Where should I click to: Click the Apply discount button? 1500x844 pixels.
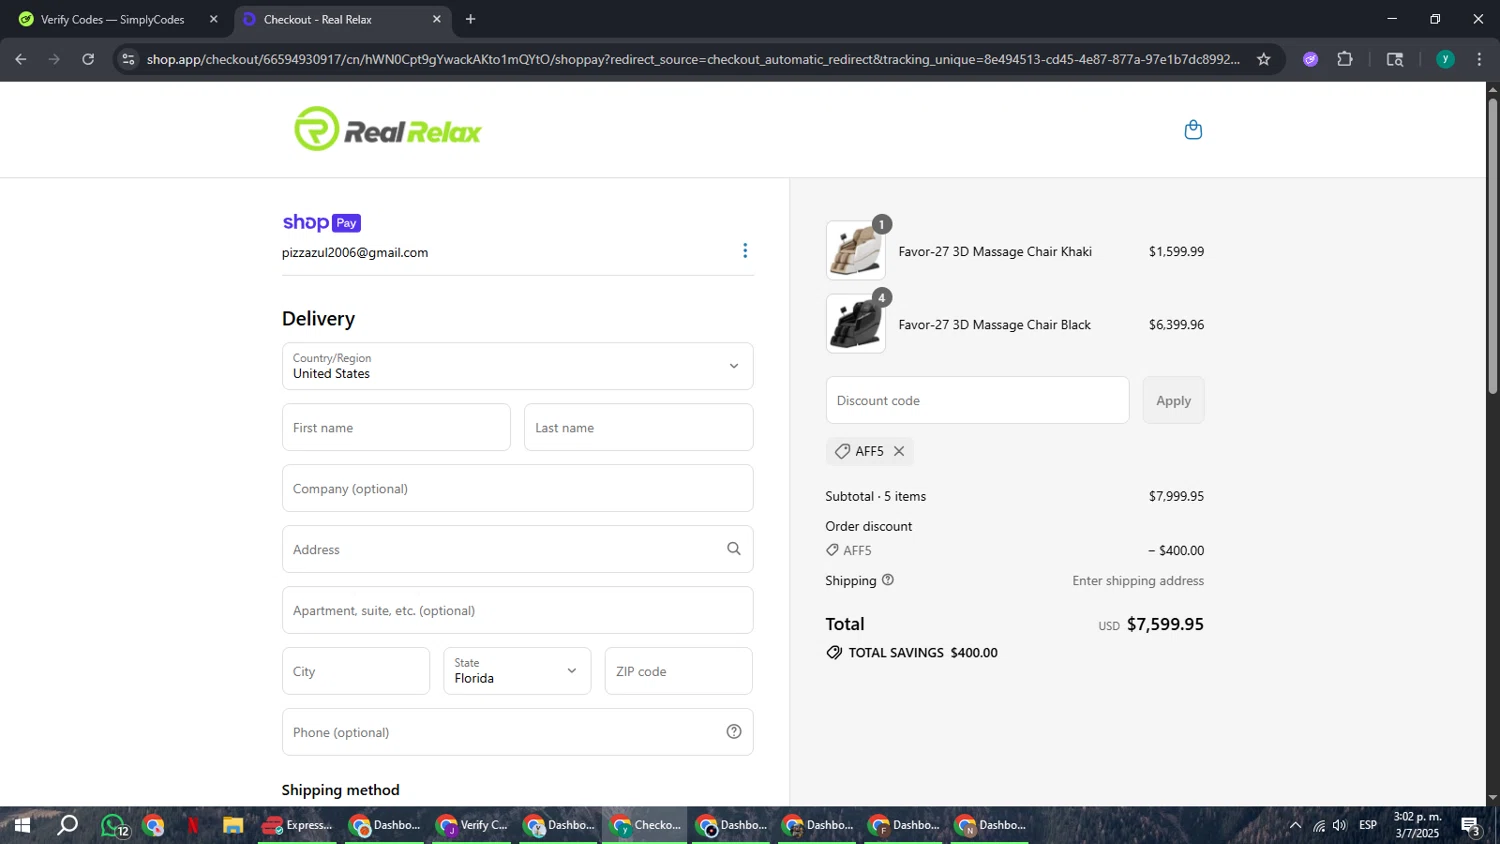[x=1174, y=400]
